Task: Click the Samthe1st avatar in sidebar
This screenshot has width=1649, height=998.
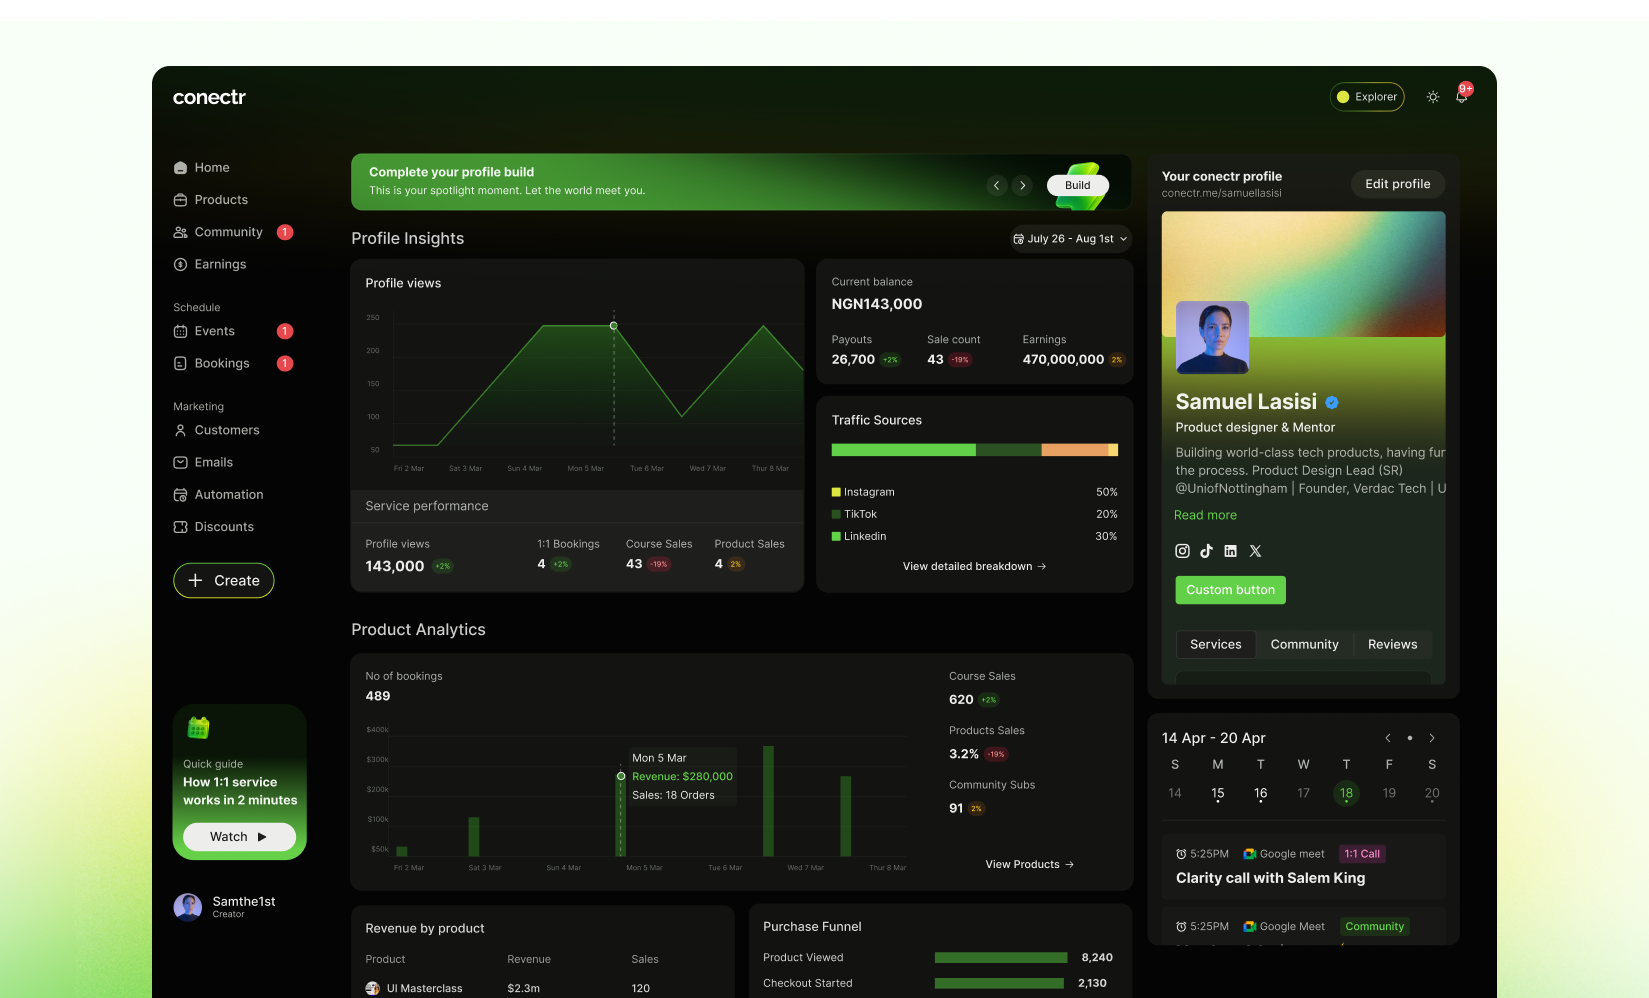Action: point(187,907)
